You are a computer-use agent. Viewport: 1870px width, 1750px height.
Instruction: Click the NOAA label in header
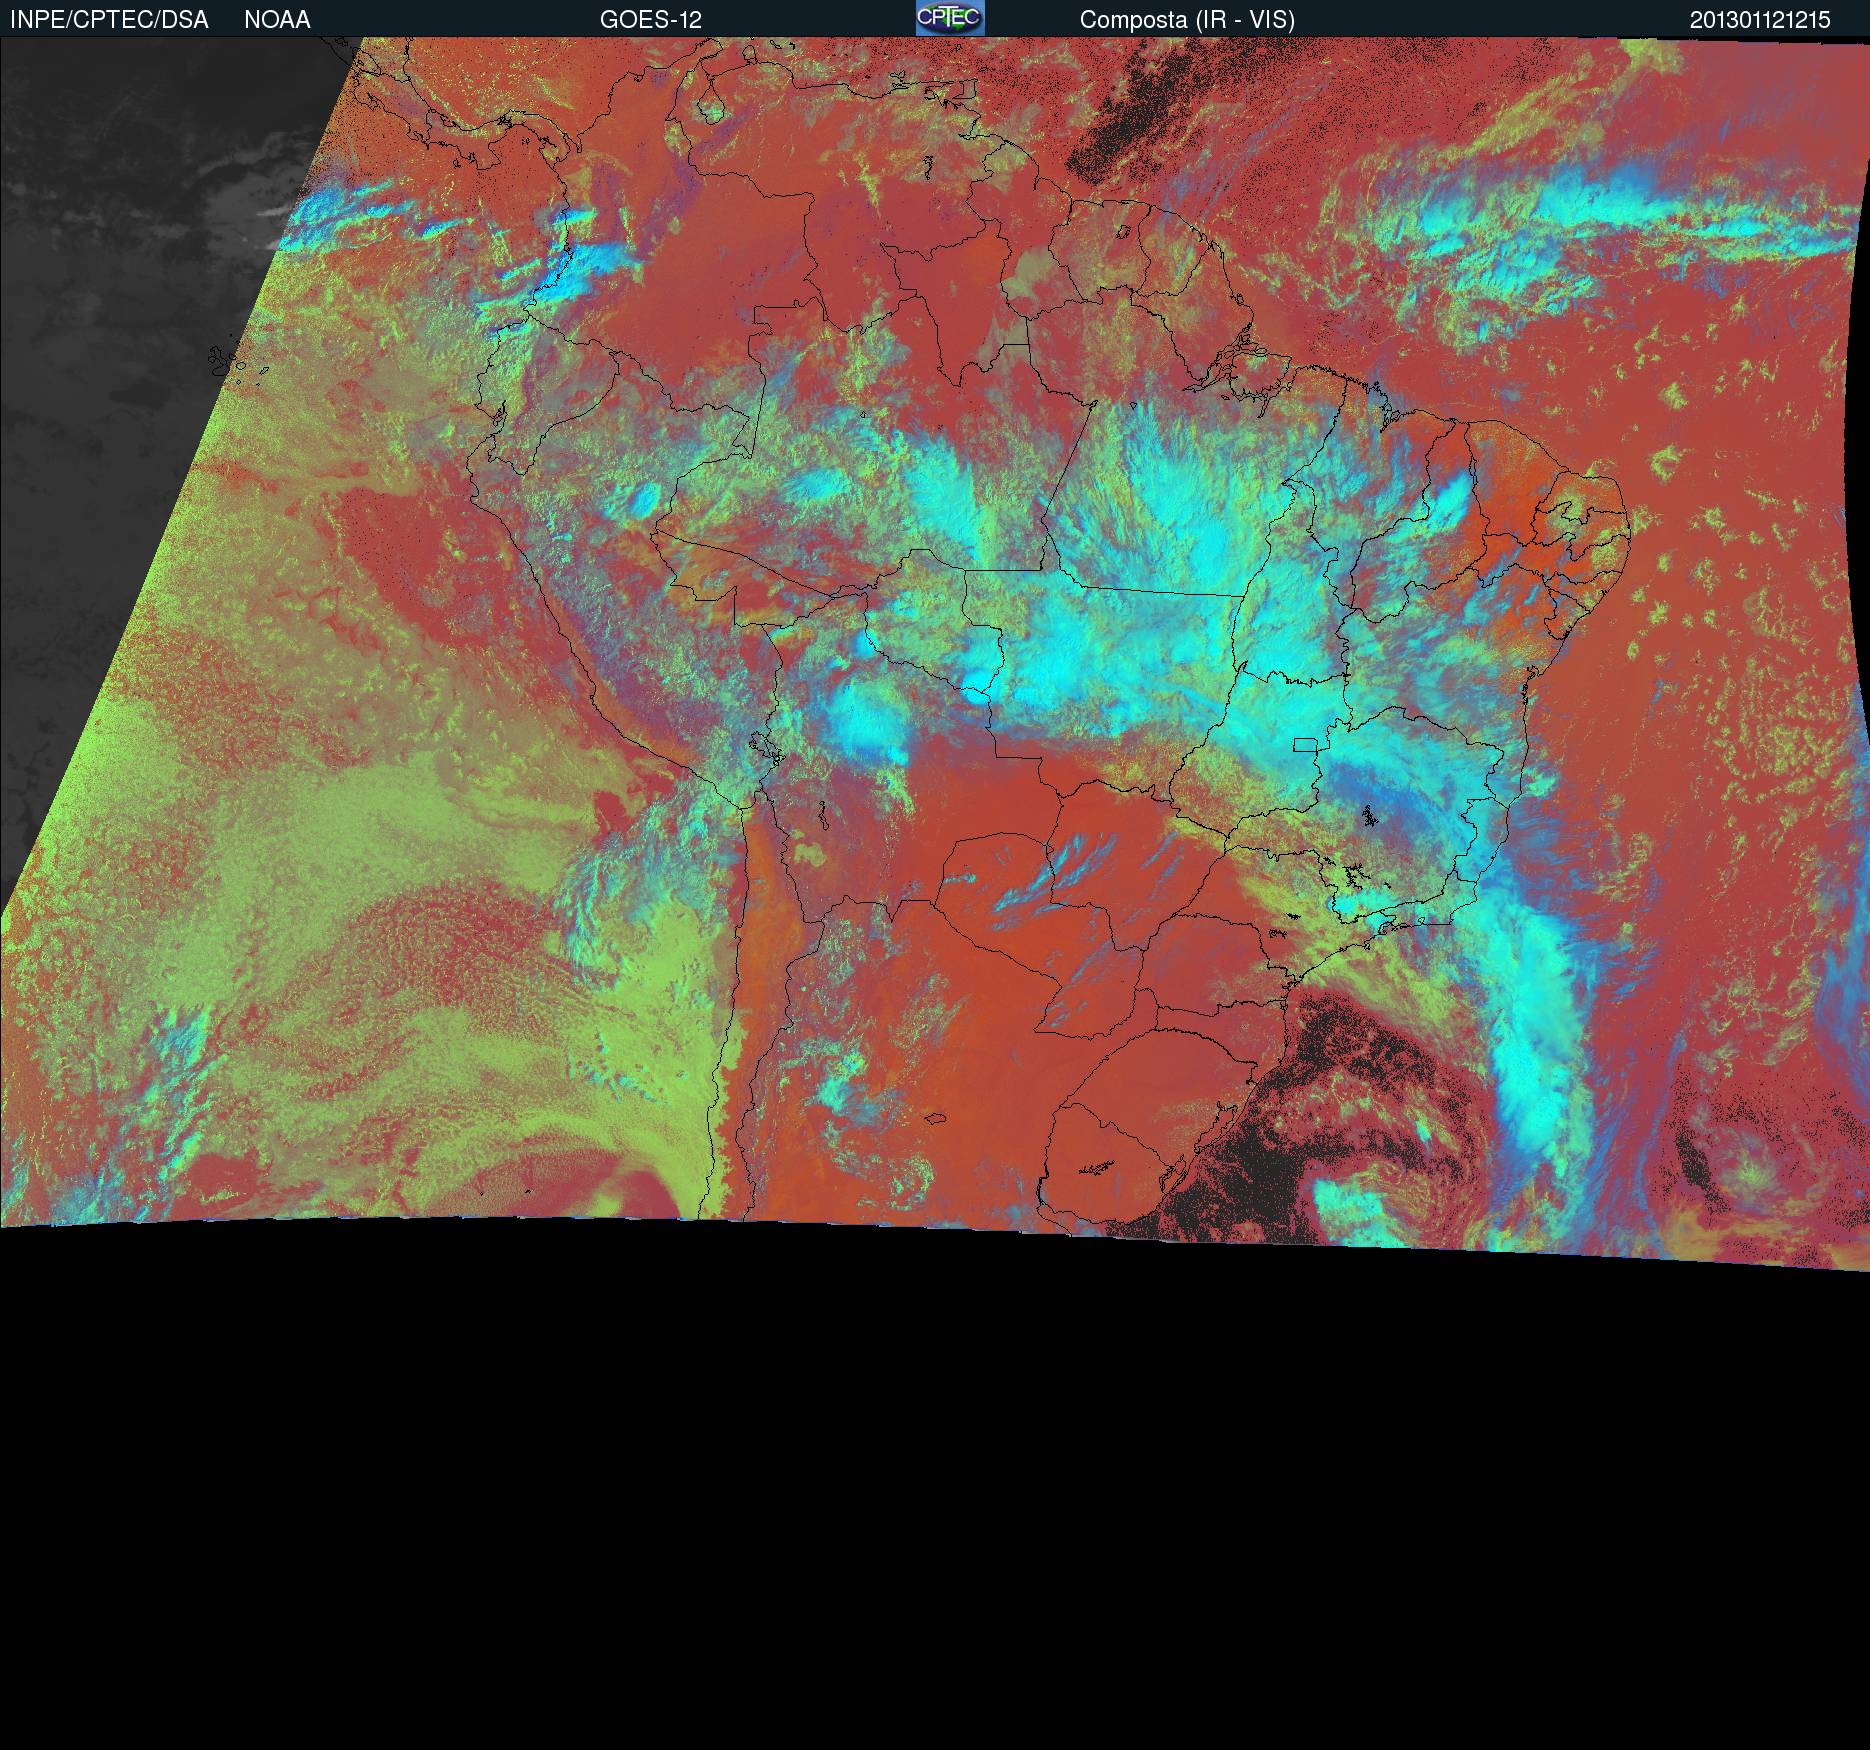pos(277,20)
